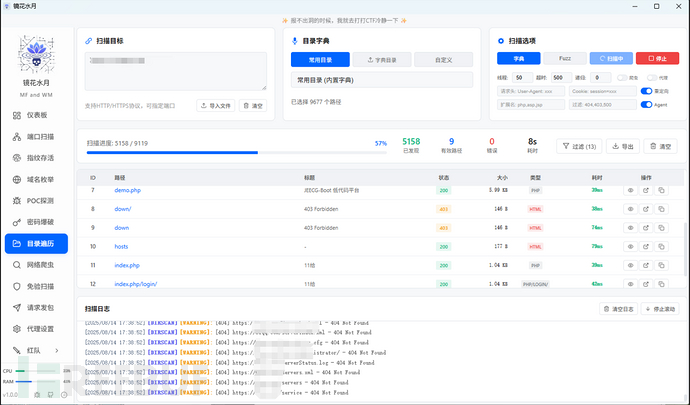690x405 pixels.
Task: Open down/ link externally
Action: pyautogui.click(x=646, y=209)
